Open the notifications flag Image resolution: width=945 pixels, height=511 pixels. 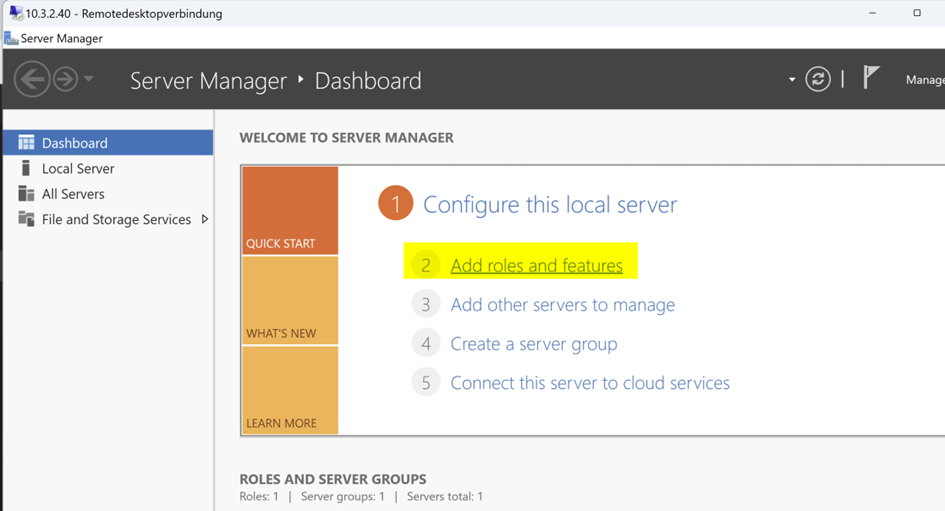pos(871,78)
